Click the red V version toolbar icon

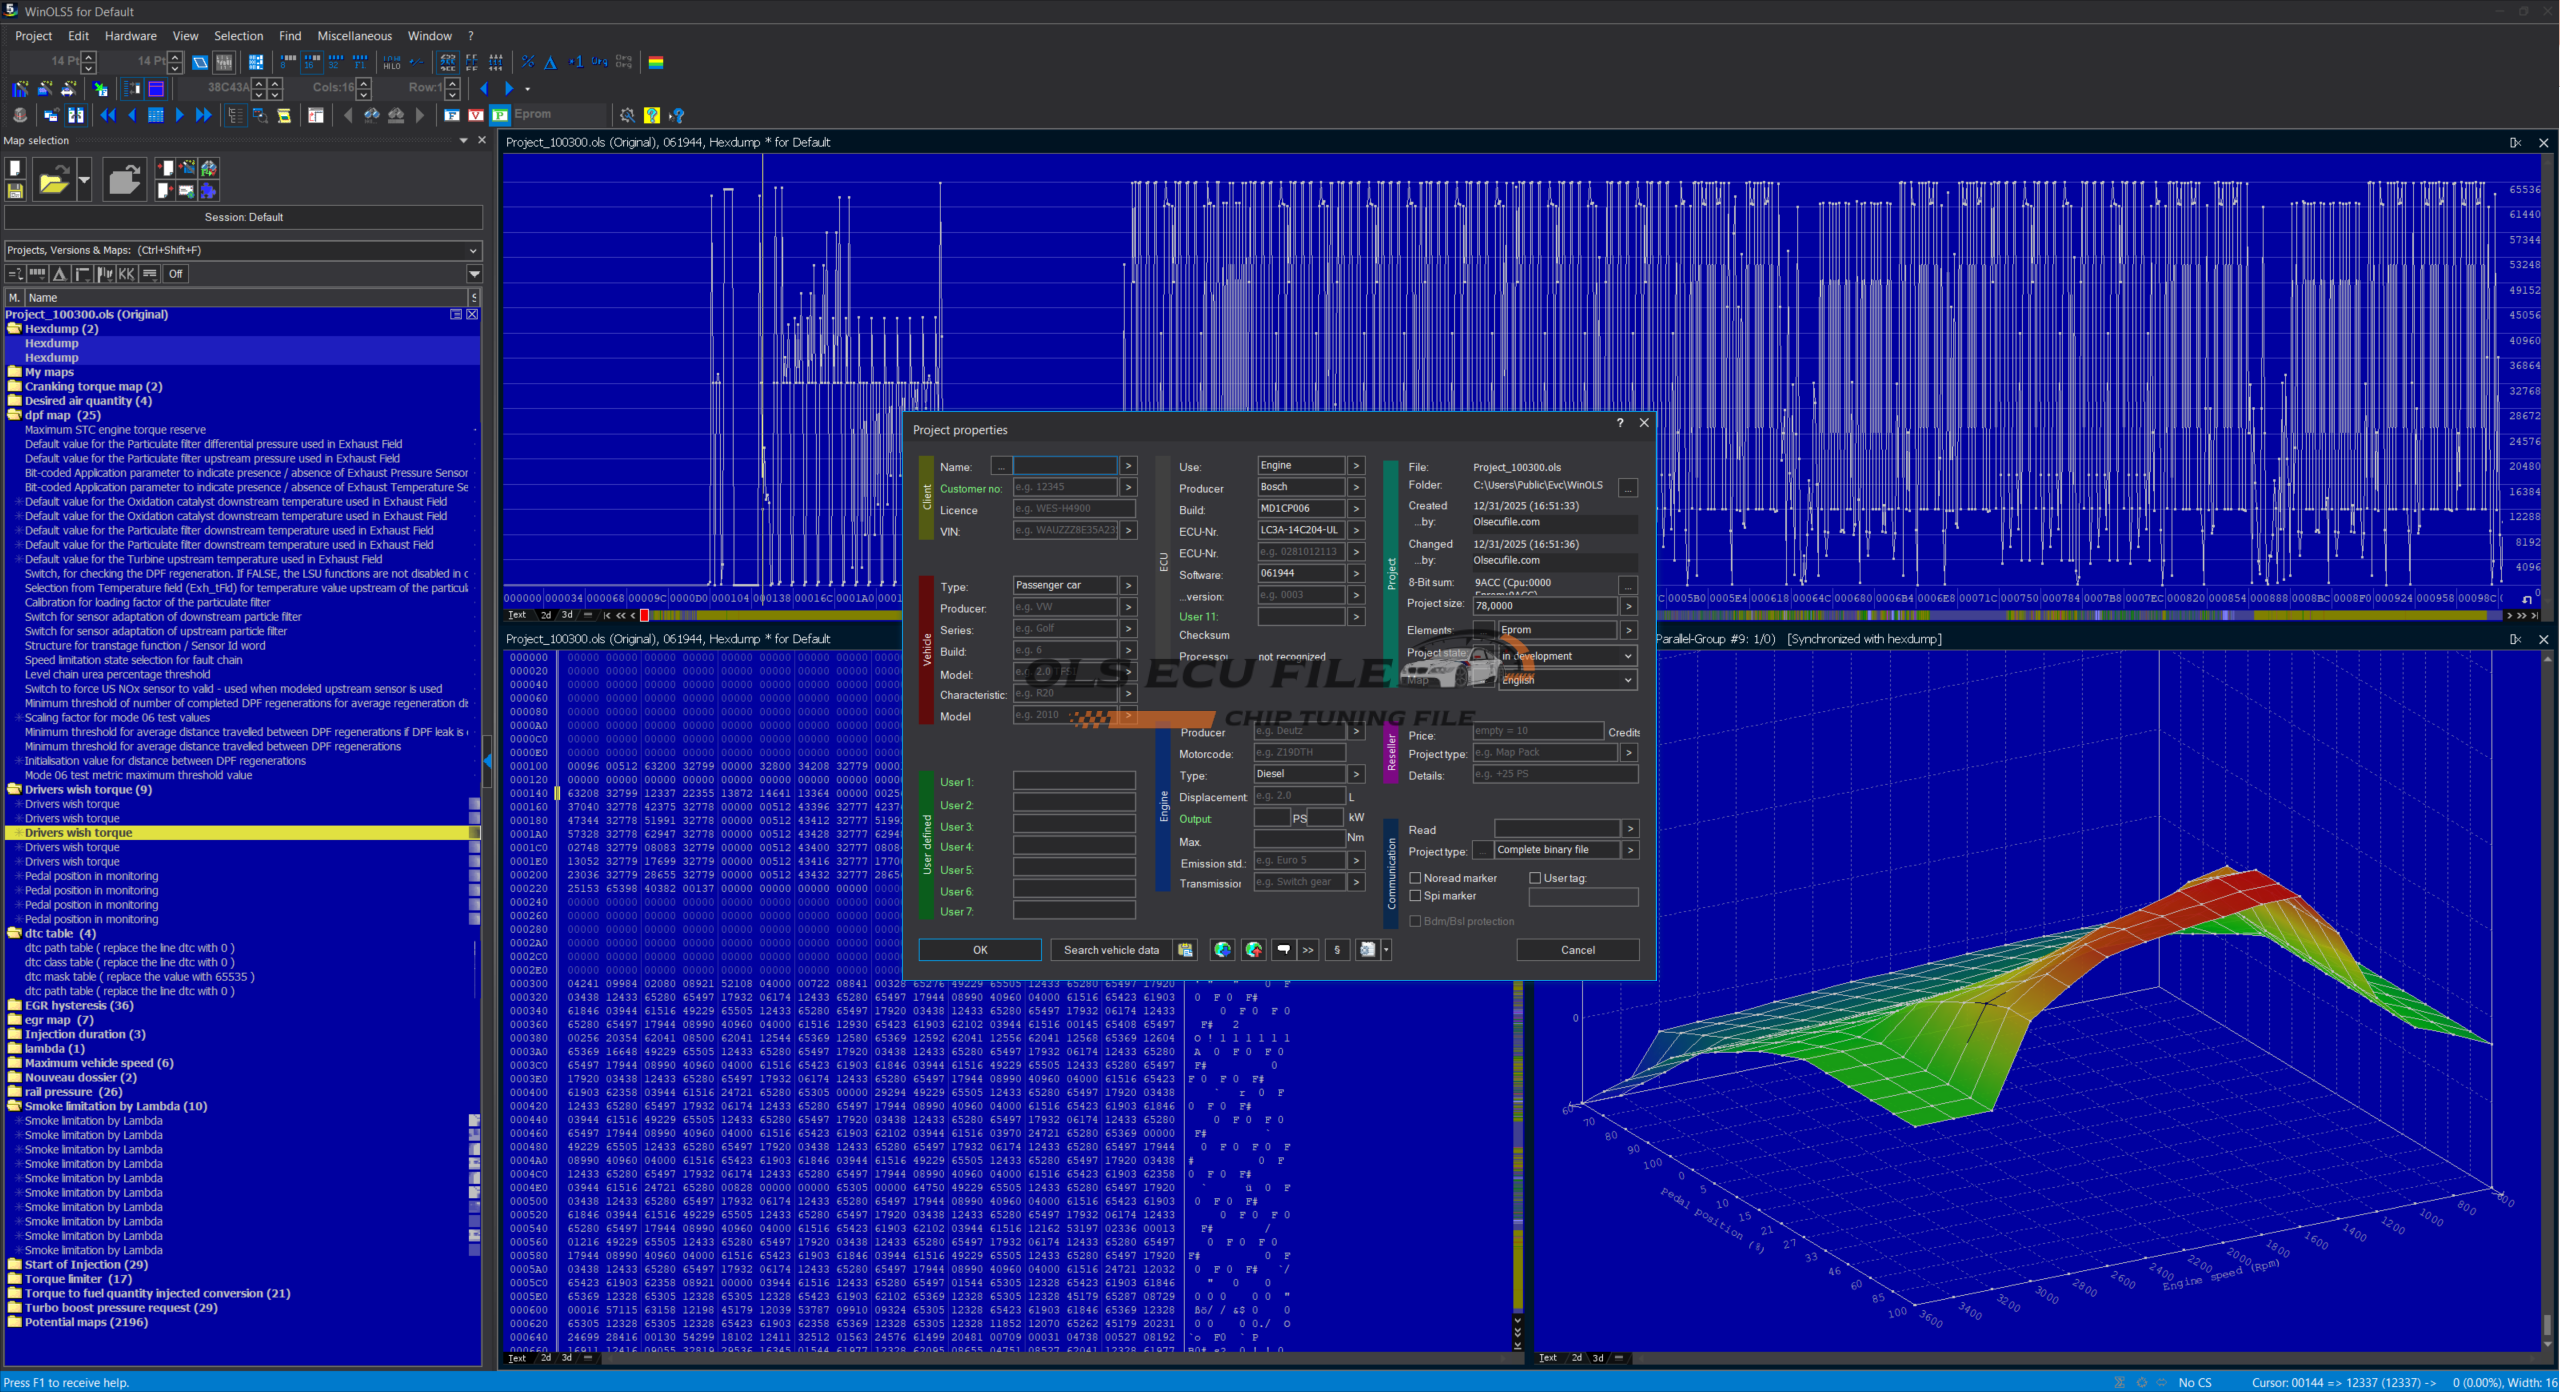pyautogui.click(x=476, y=115)
